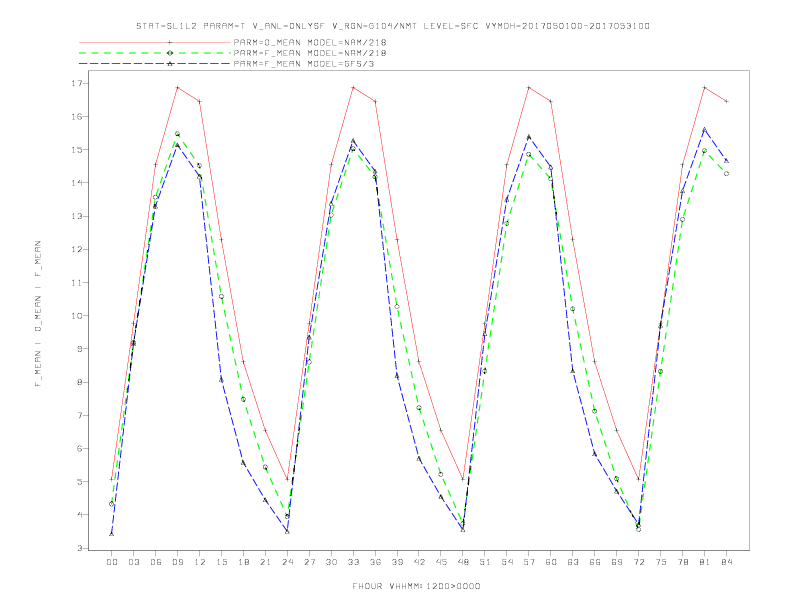
Task: Click x-axis hour label 18
Action: tap(243, 562)
